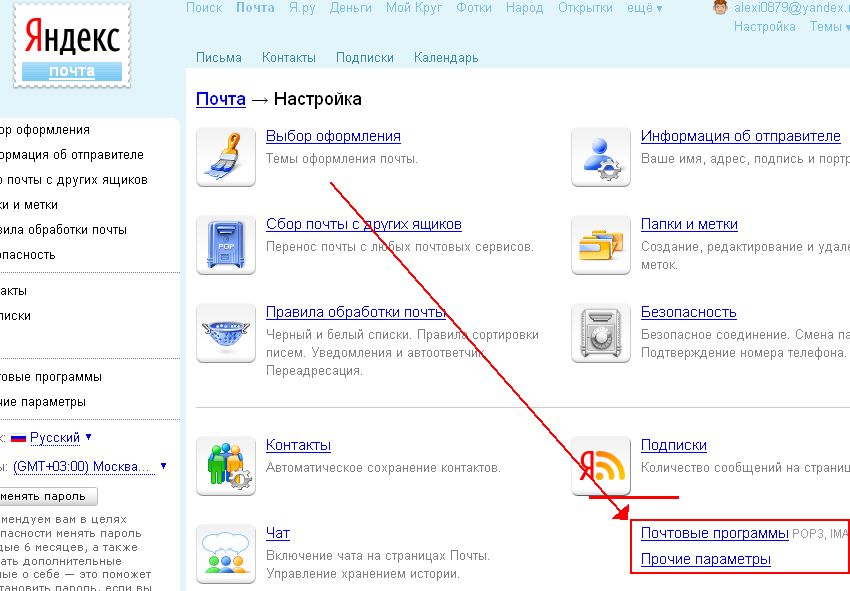The width and height of the screenshot is (850, 591).
Task: Open Сбор почты с других ящиков link
Action: coord(364,224)
